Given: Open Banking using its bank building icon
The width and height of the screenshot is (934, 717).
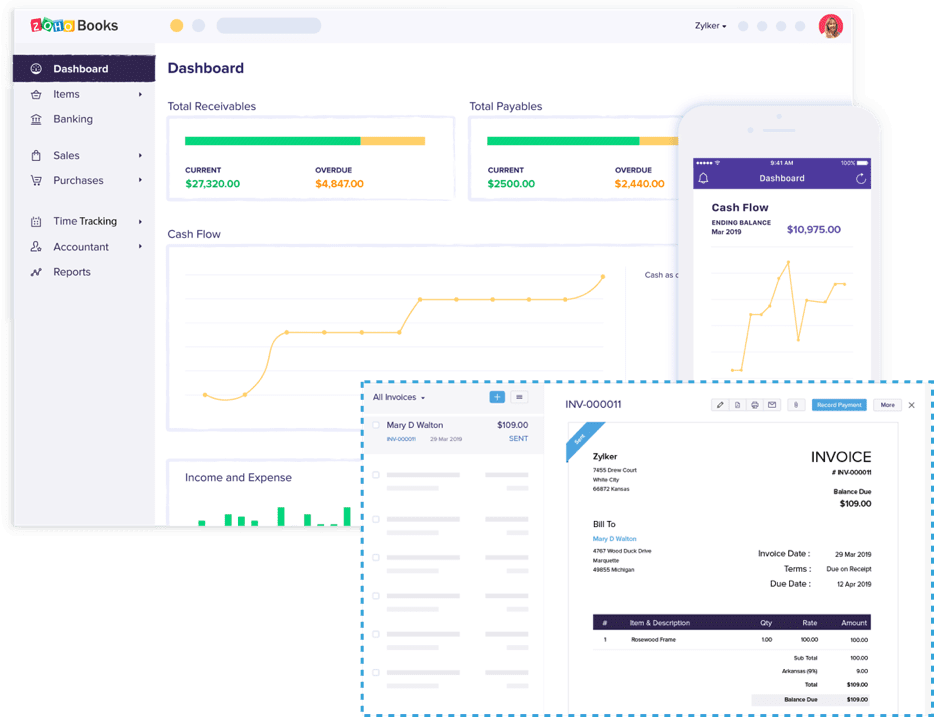Looking at the screenshot, I should coord(36,119).
